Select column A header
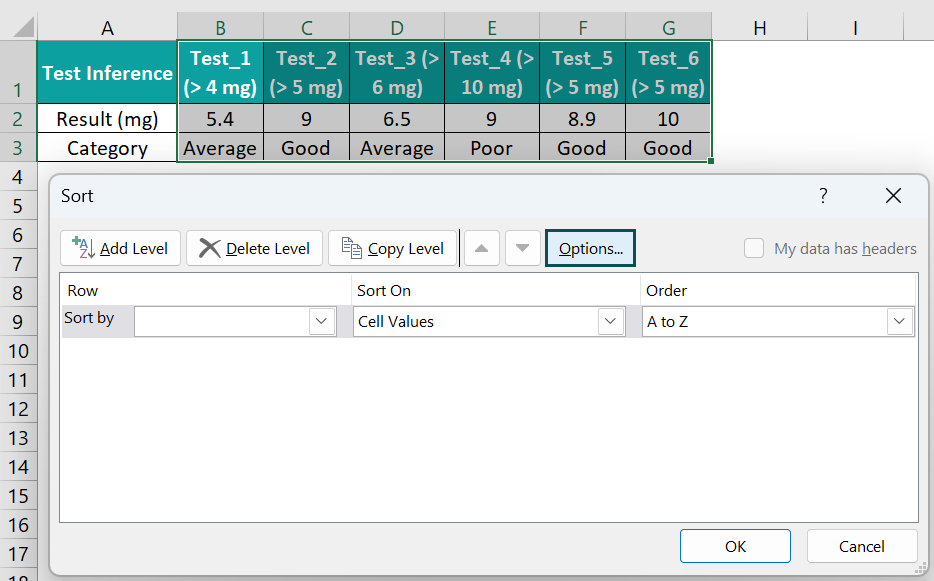 click(107, 27)
